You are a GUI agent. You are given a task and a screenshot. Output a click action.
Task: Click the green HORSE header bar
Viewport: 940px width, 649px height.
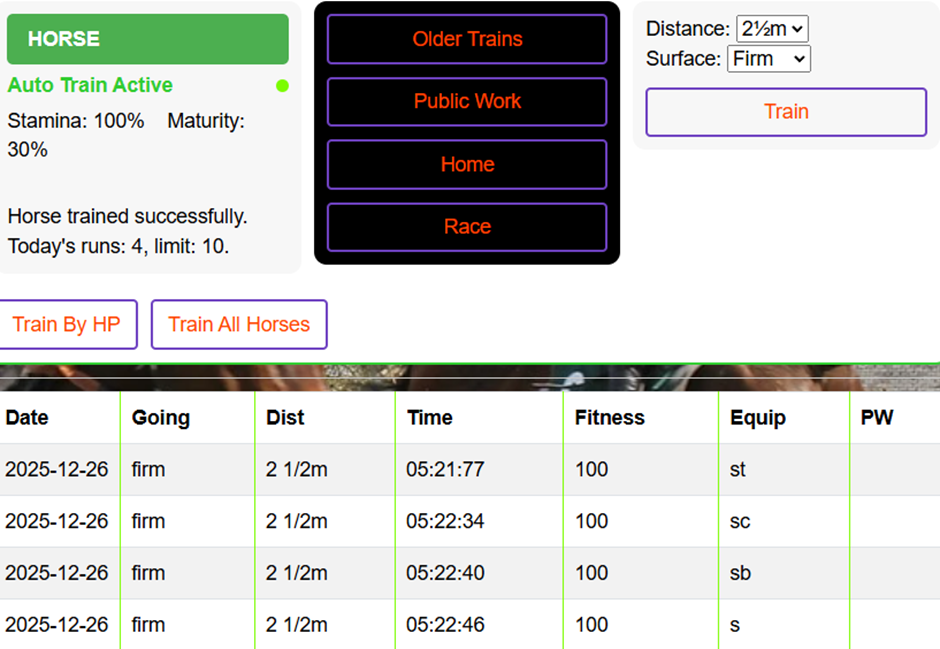click(148, 39)
